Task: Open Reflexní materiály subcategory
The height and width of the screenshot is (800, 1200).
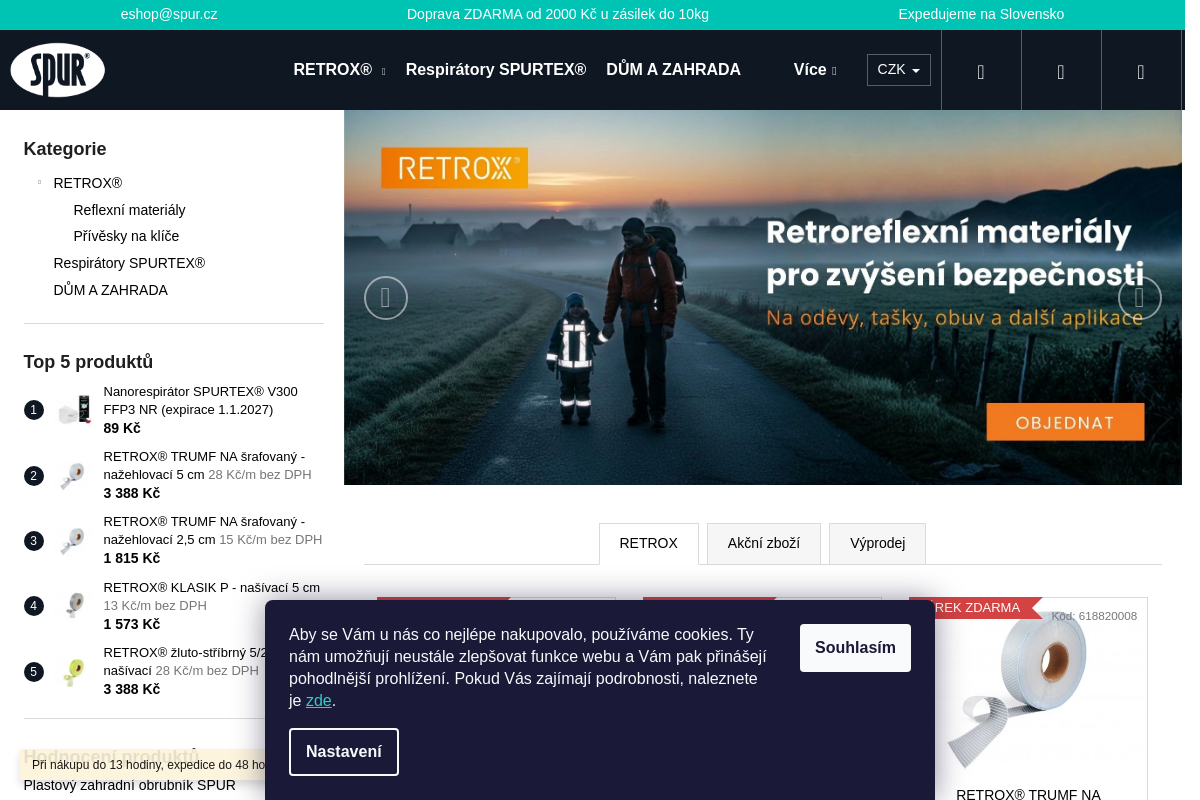Action: coord(130,210)
